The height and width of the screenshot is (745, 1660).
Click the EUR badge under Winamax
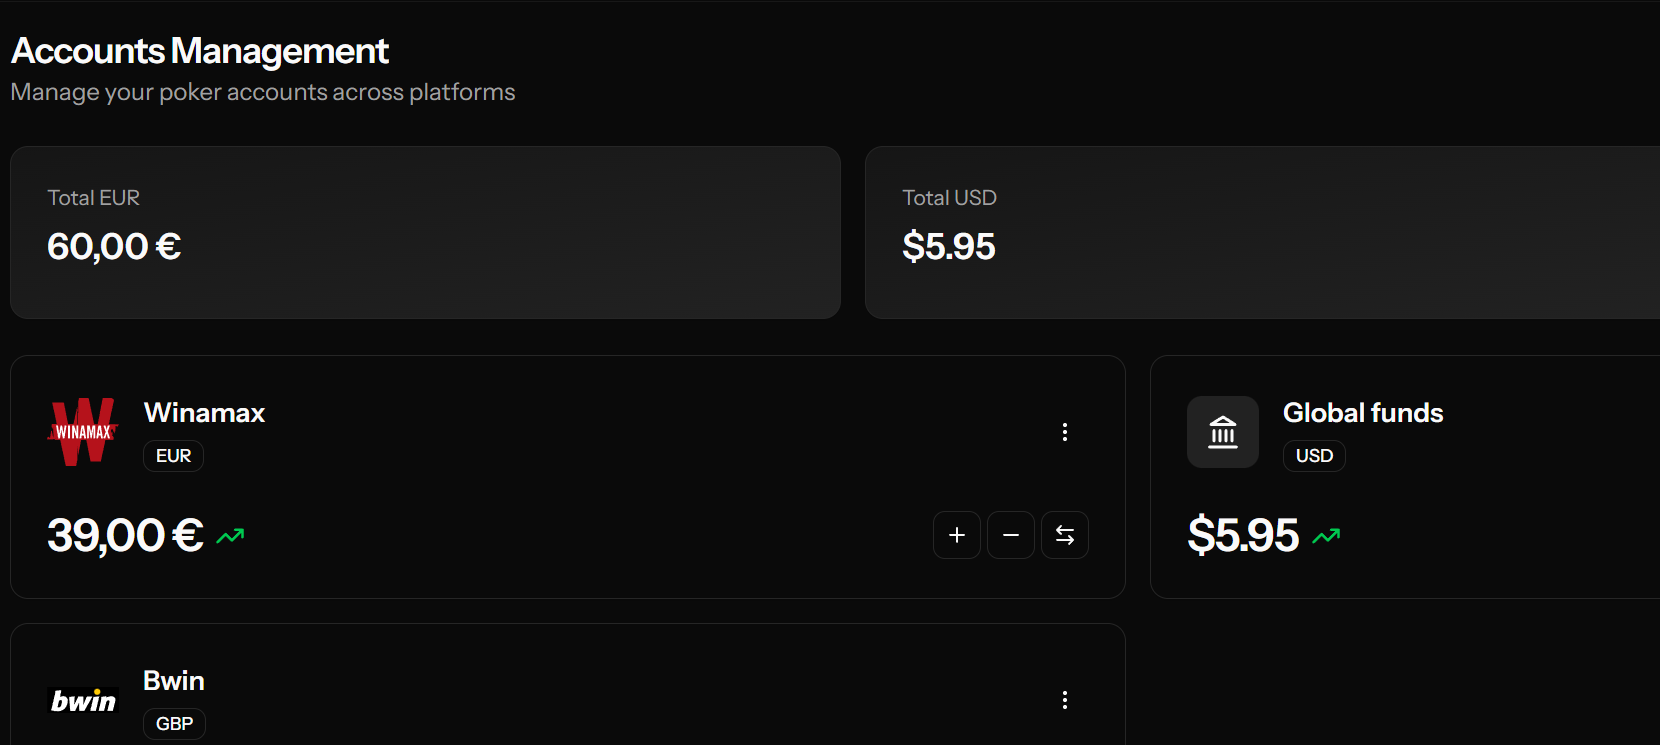tap(174, 456)
